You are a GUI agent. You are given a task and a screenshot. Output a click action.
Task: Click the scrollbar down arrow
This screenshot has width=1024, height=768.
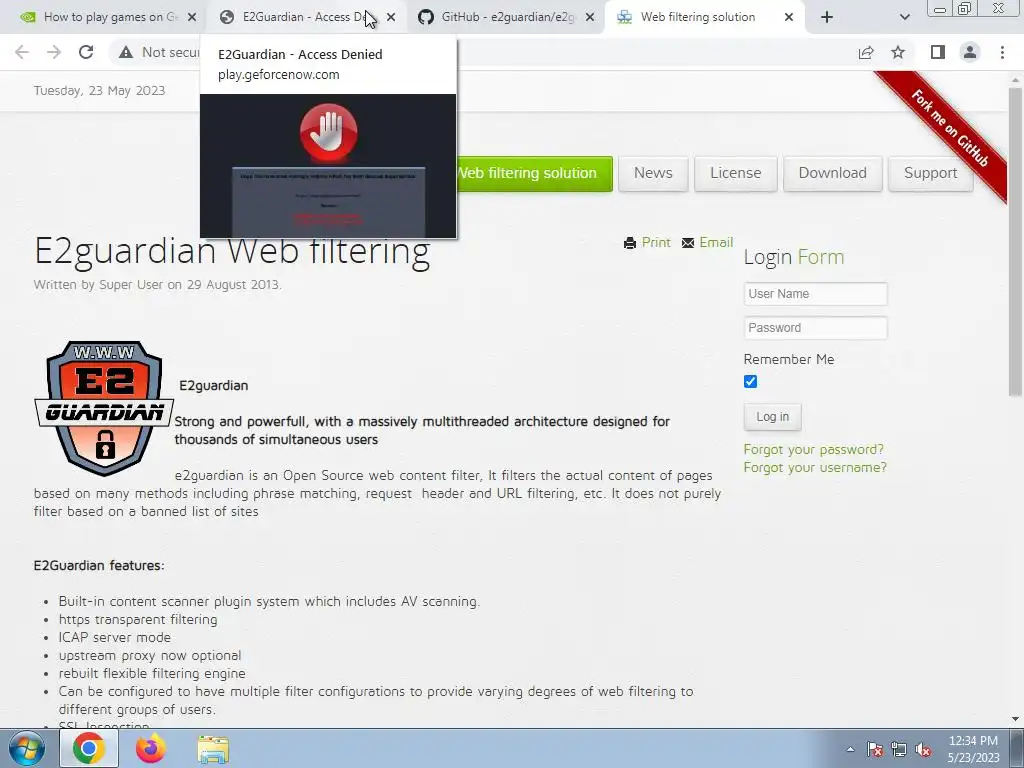(1015, 719)
